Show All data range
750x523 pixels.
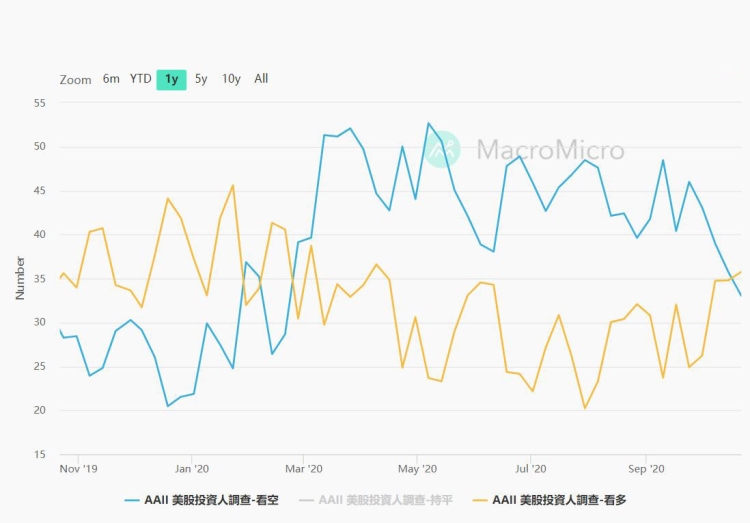coord(261,79)
